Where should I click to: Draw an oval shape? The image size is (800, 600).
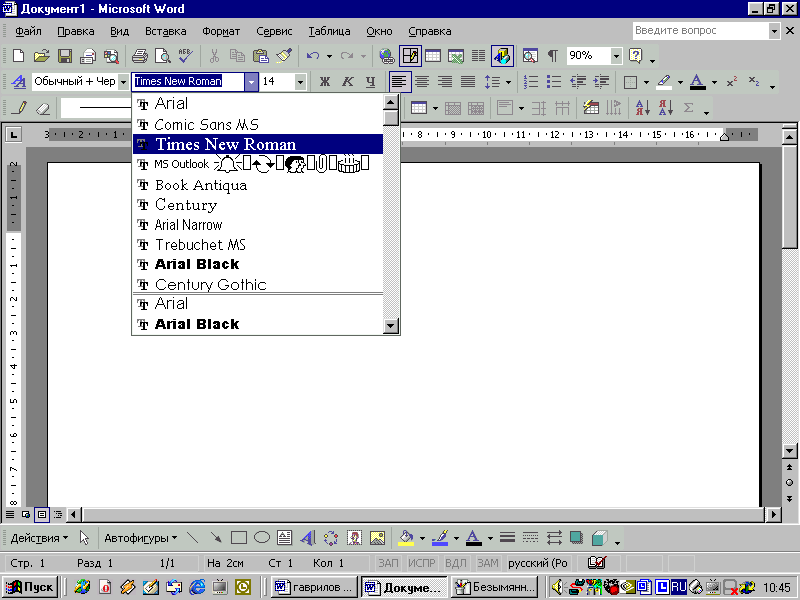pos(262,538)
